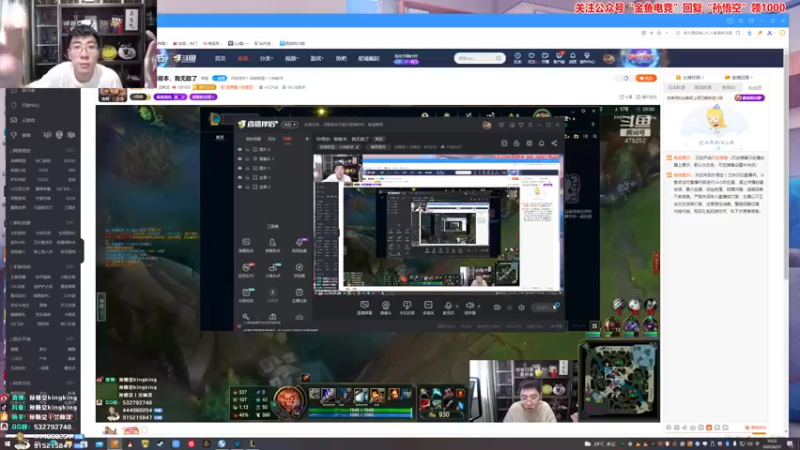Collapse the second category section in left sidebar
Screen dimensions: 800x450
pos(70,223)
